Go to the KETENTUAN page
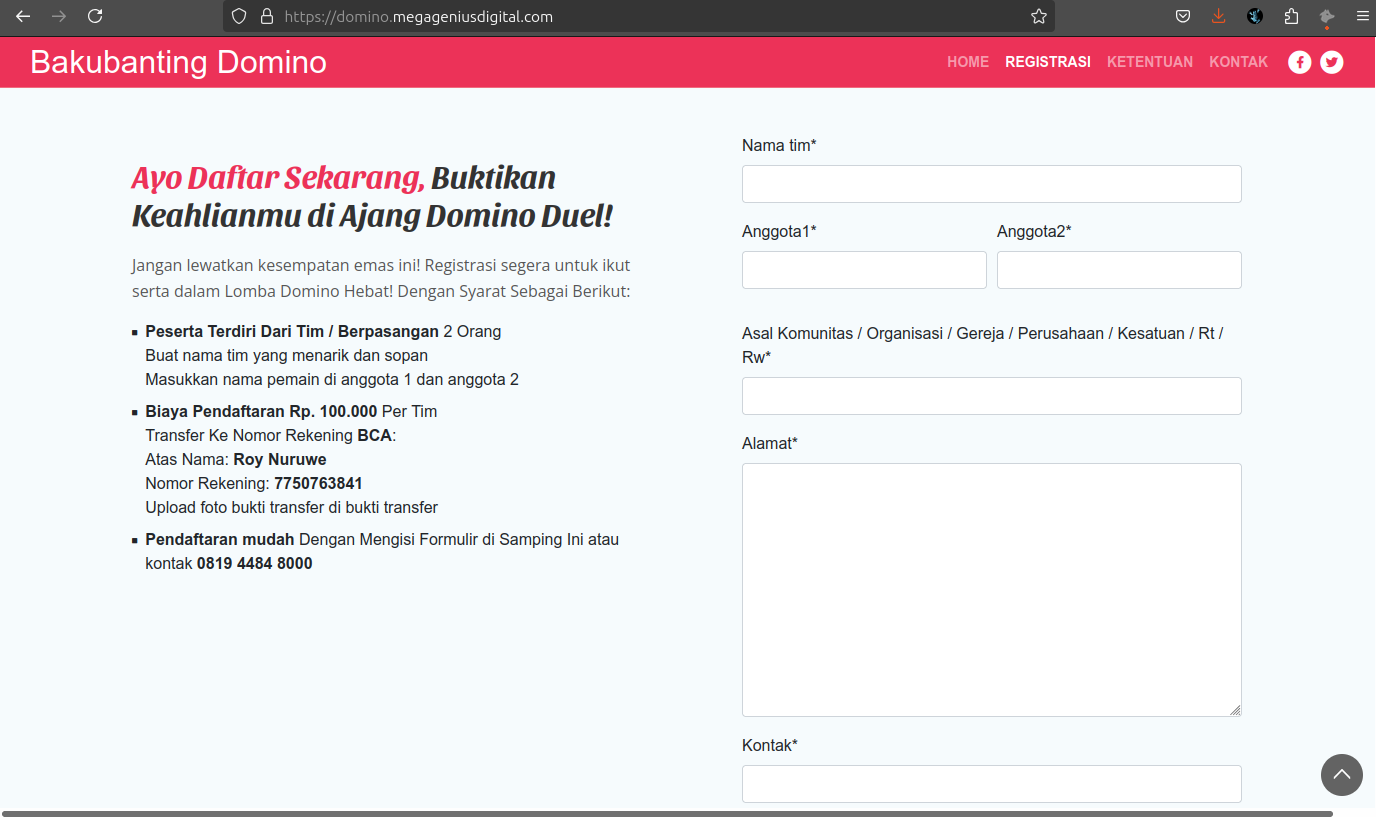This screenshot has height=817, width=1376. pyautogui.click(x=1149, y=62)
